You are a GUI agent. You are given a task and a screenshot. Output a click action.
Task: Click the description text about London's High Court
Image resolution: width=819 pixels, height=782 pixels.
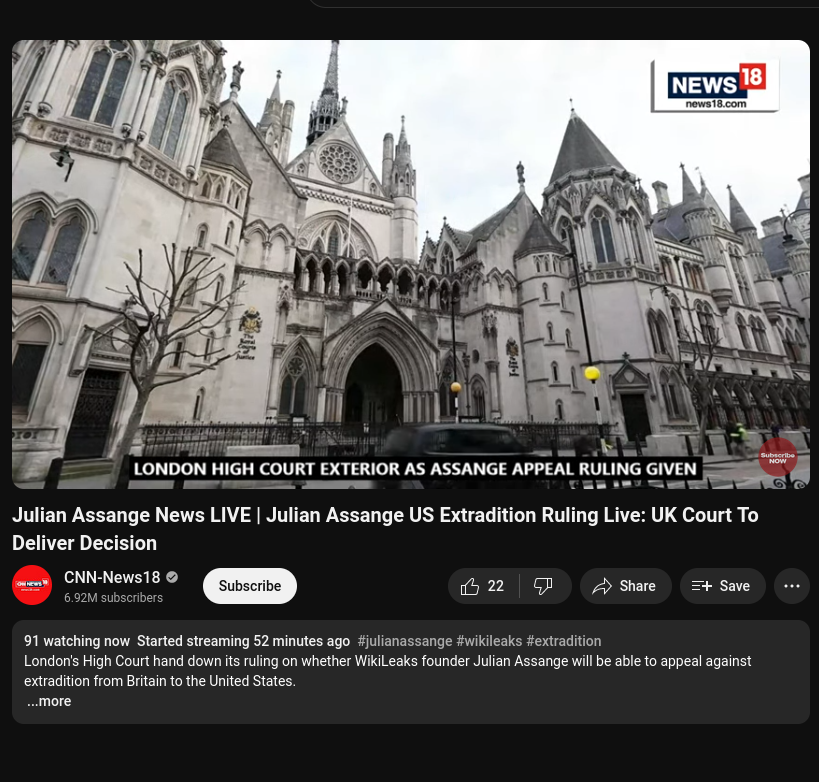(x=388, y=671)
